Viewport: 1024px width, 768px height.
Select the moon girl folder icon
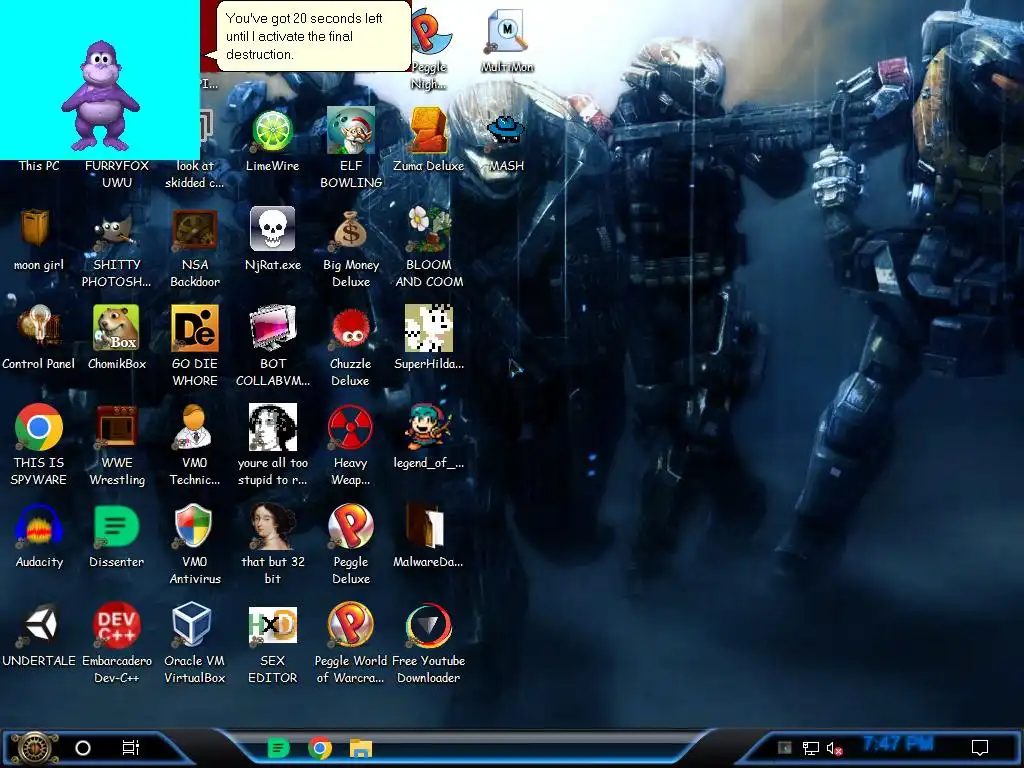[35, 228]
